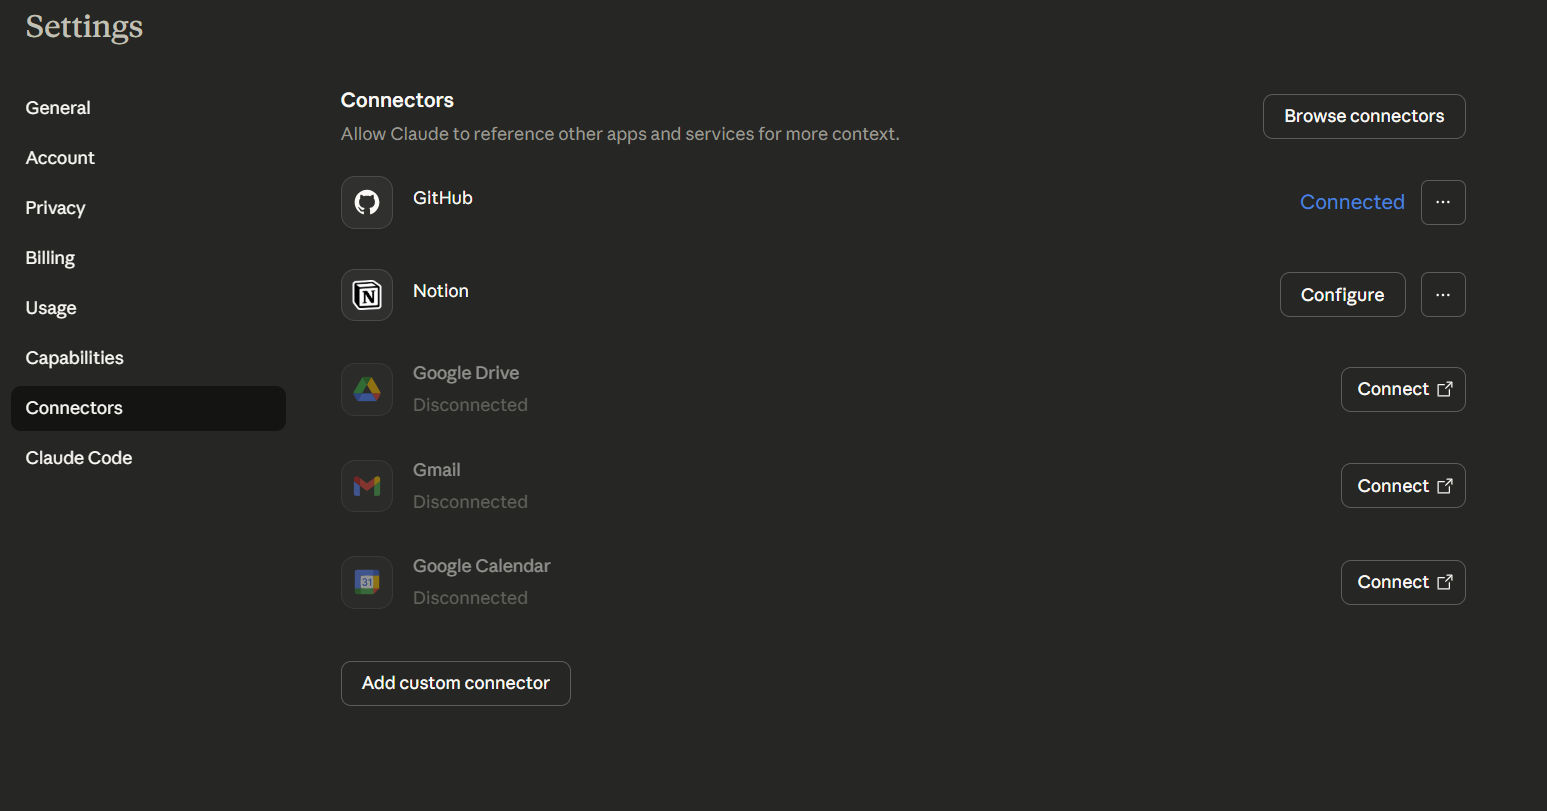This screenshot has height=811, width=1547.
Task: Connect the Gmail connector
Action: 1403,486
